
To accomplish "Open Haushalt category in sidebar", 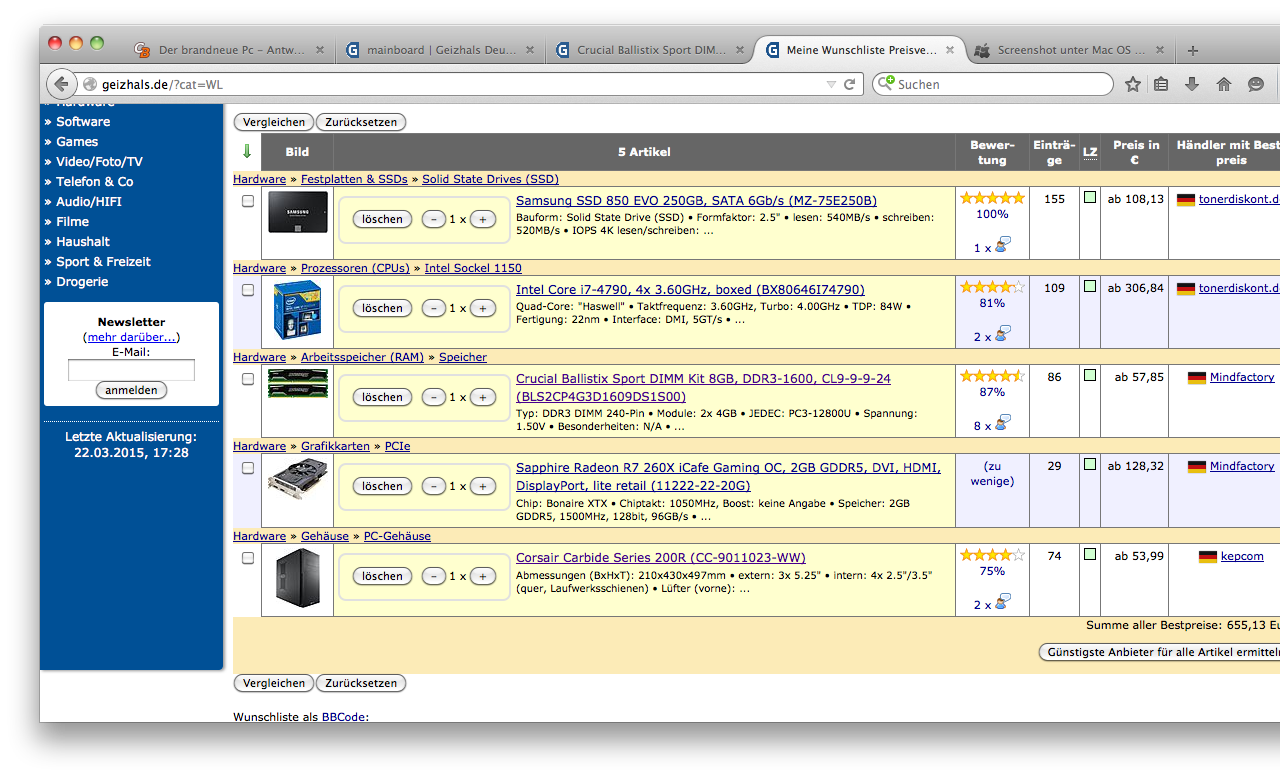I will [83, 242].
